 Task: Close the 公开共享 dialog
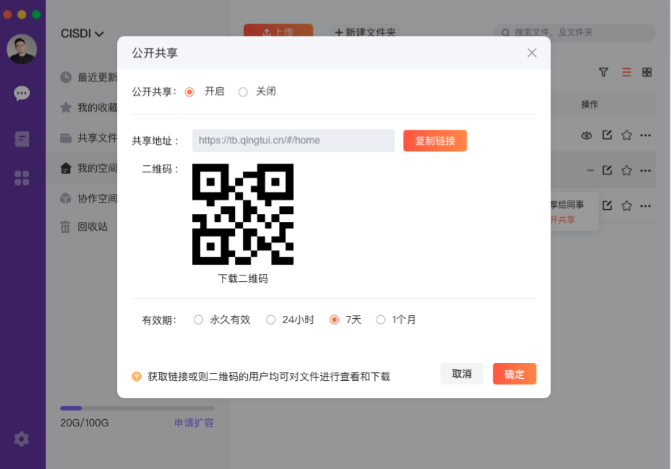532,53
